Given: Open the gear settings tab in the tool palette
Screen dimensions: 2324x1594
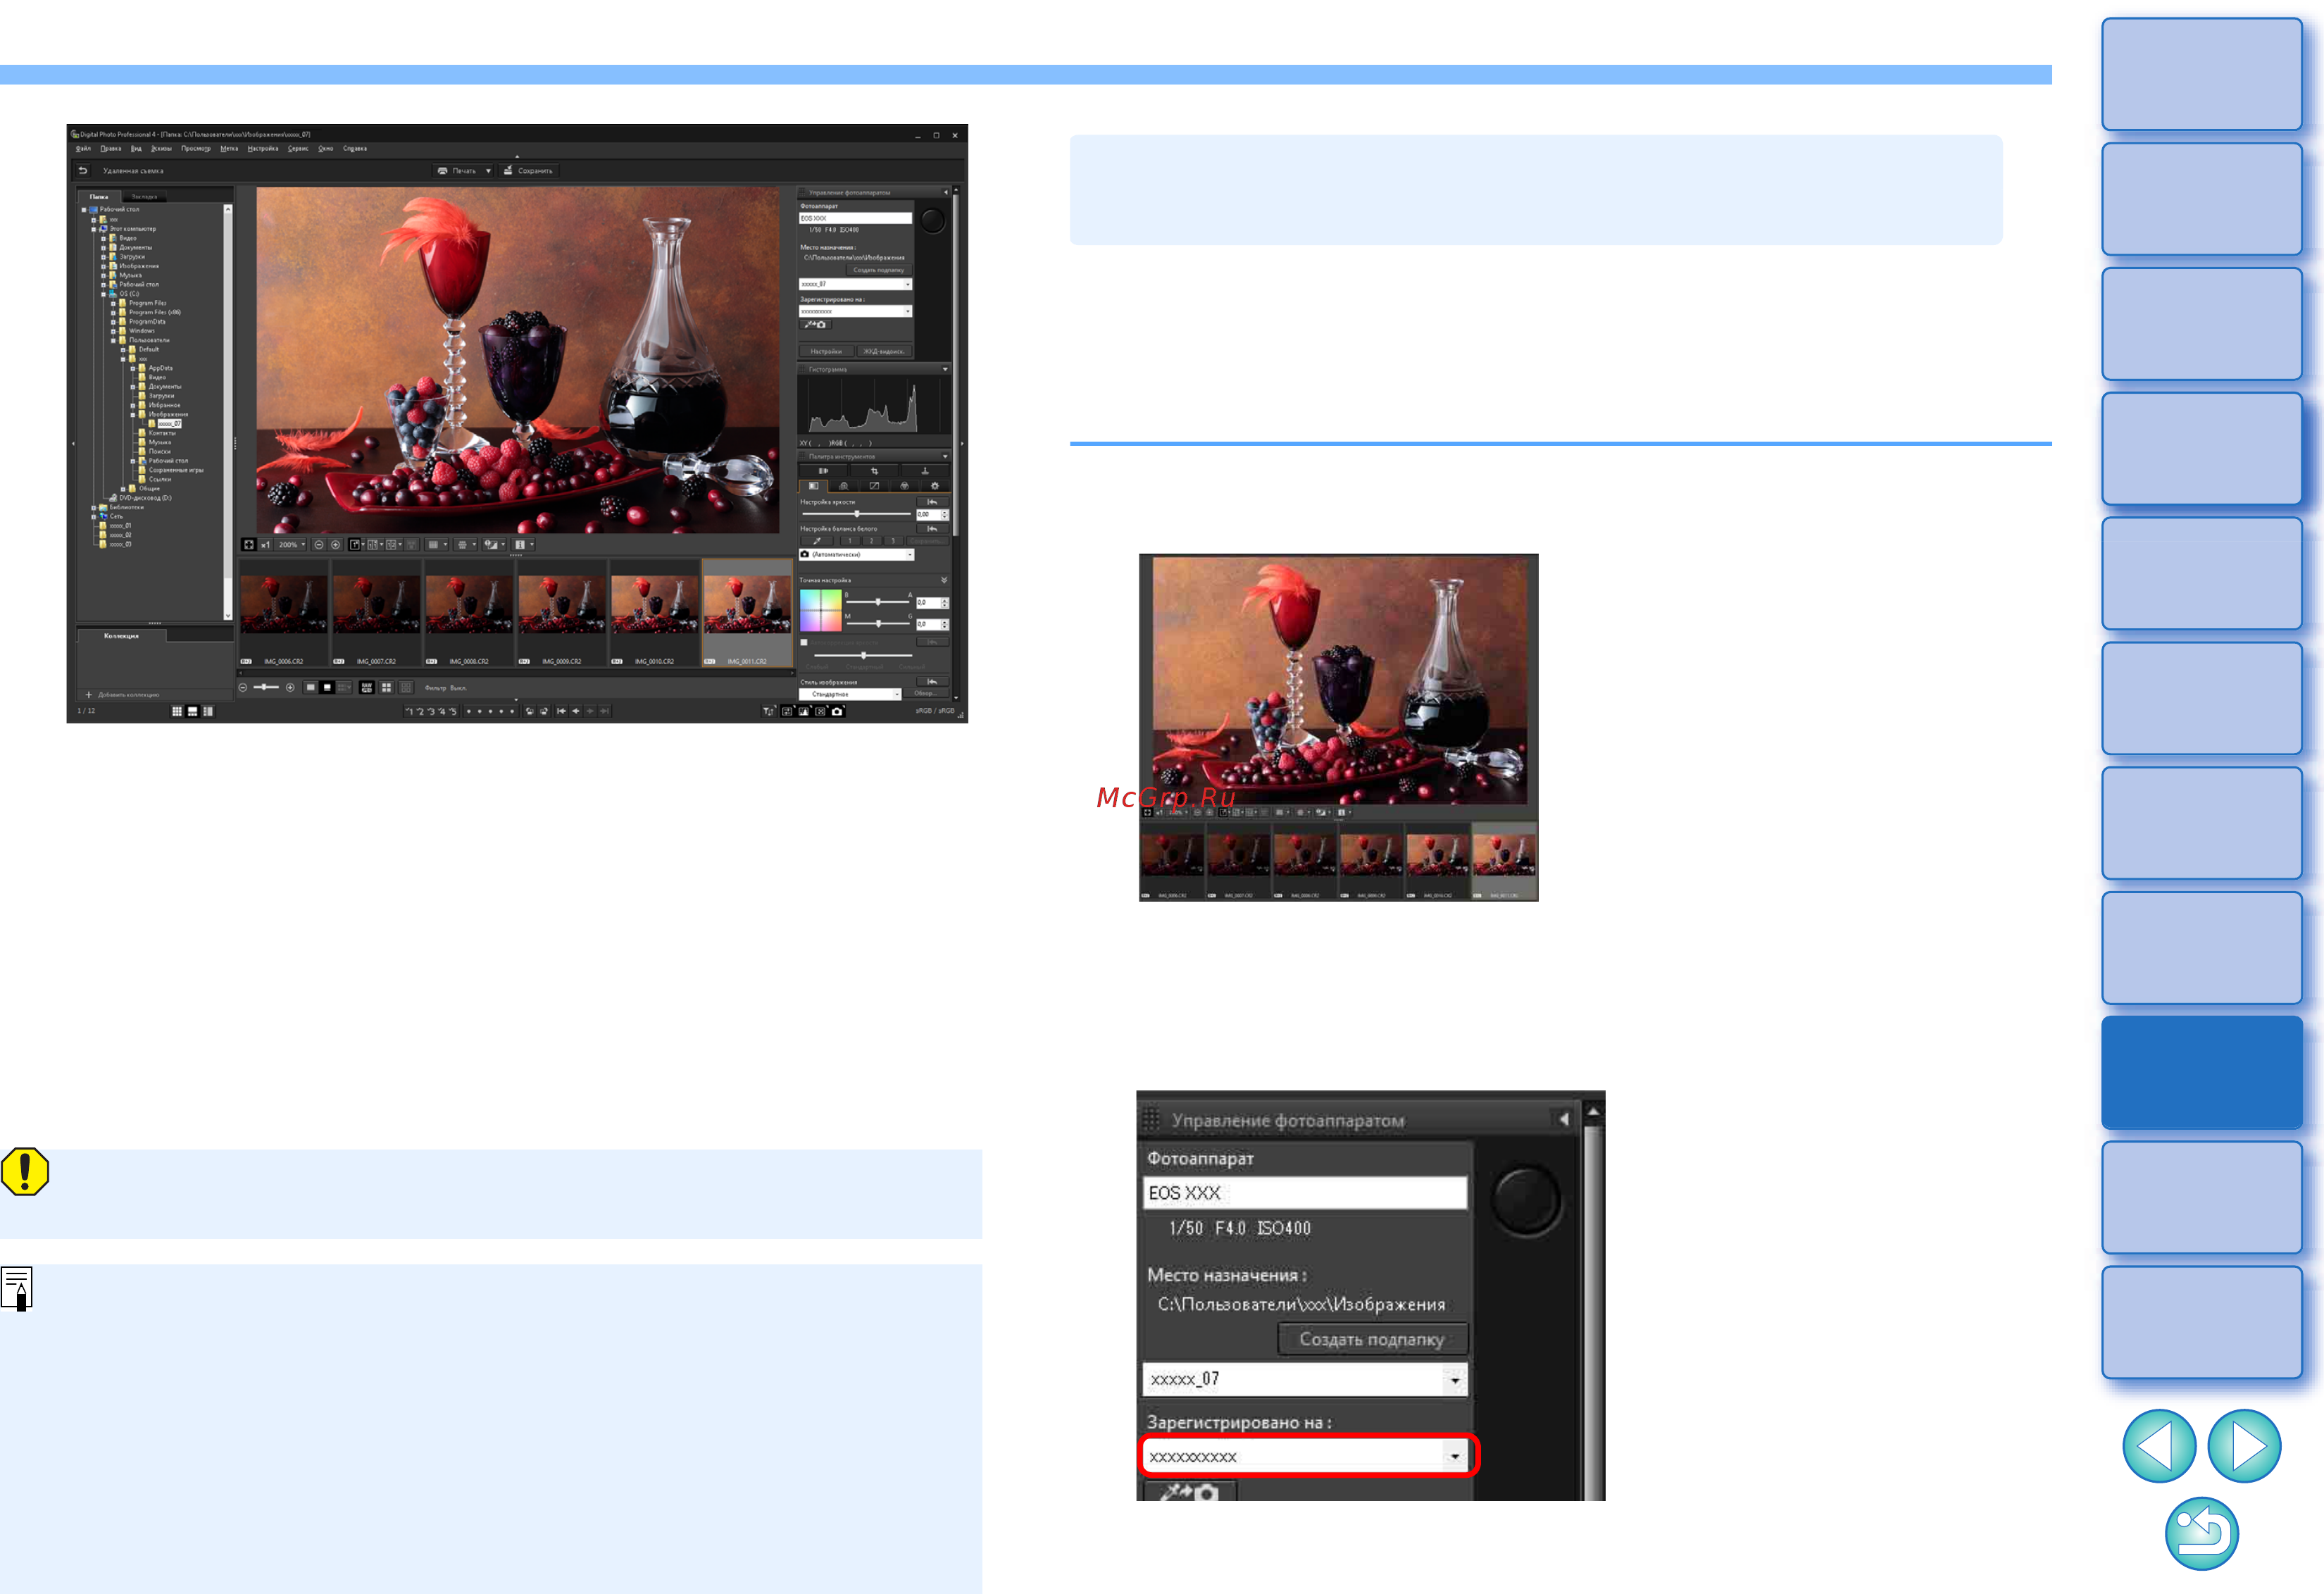Looking at the screenshot, I should tap(935, 486).
